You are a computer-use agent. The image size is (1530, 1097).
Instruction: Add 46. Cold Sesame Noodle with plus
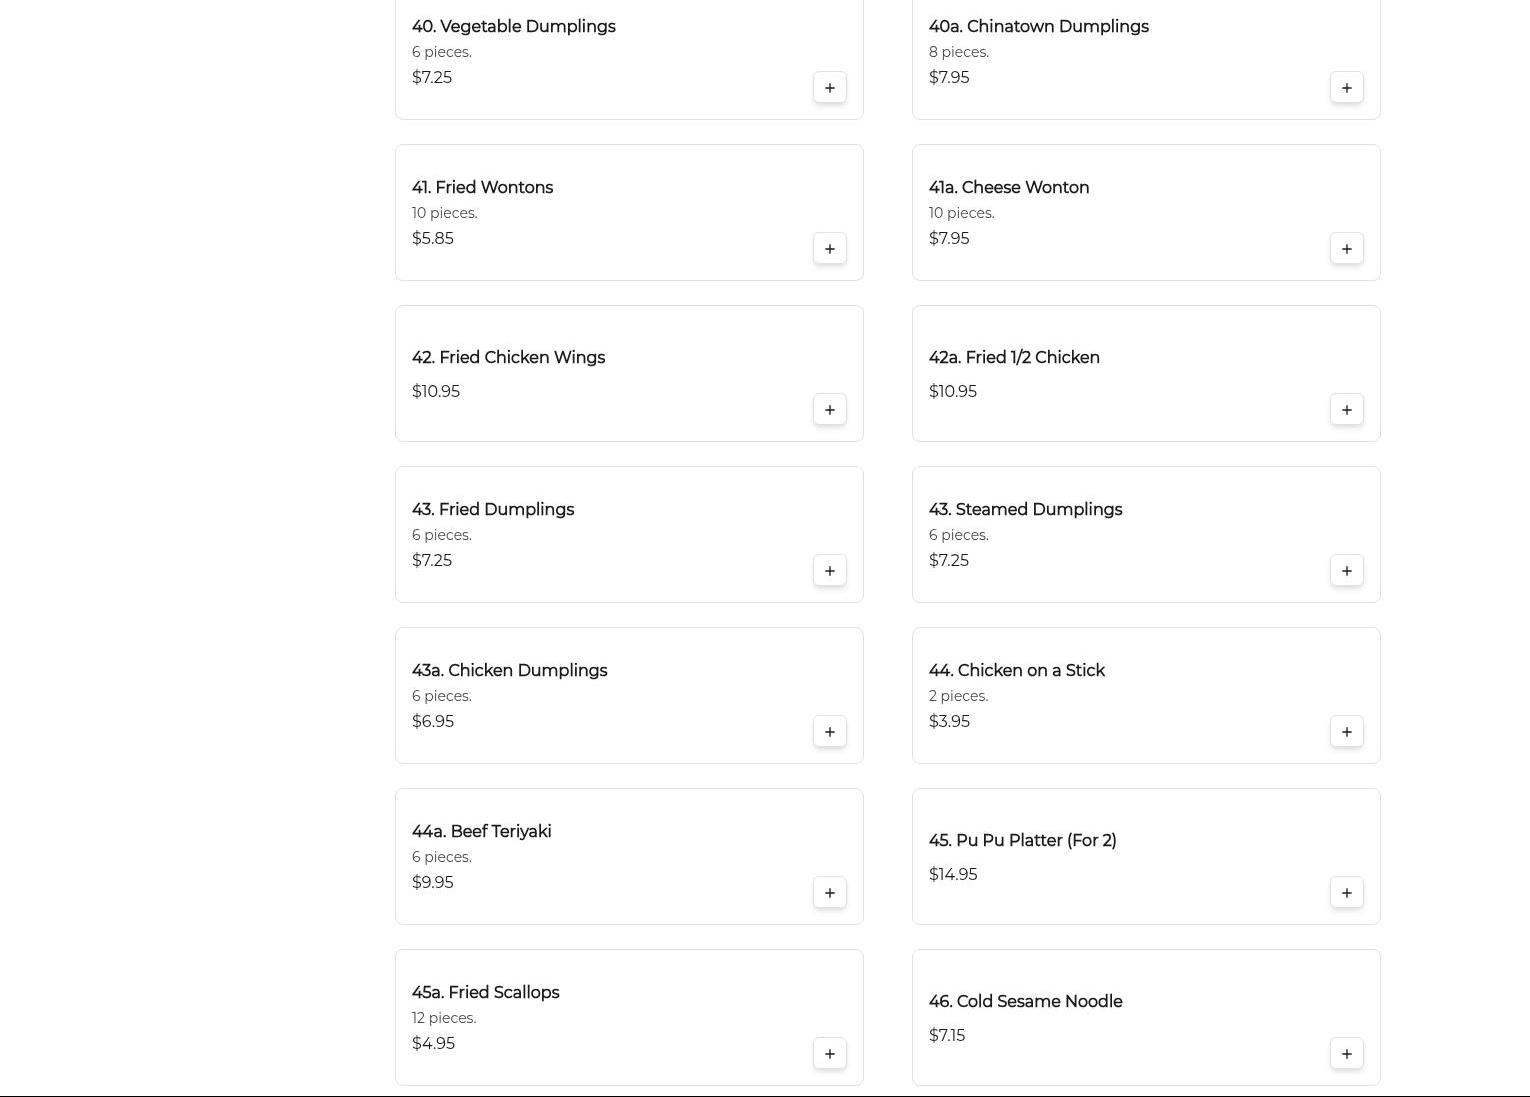tap(1347, 1054)
